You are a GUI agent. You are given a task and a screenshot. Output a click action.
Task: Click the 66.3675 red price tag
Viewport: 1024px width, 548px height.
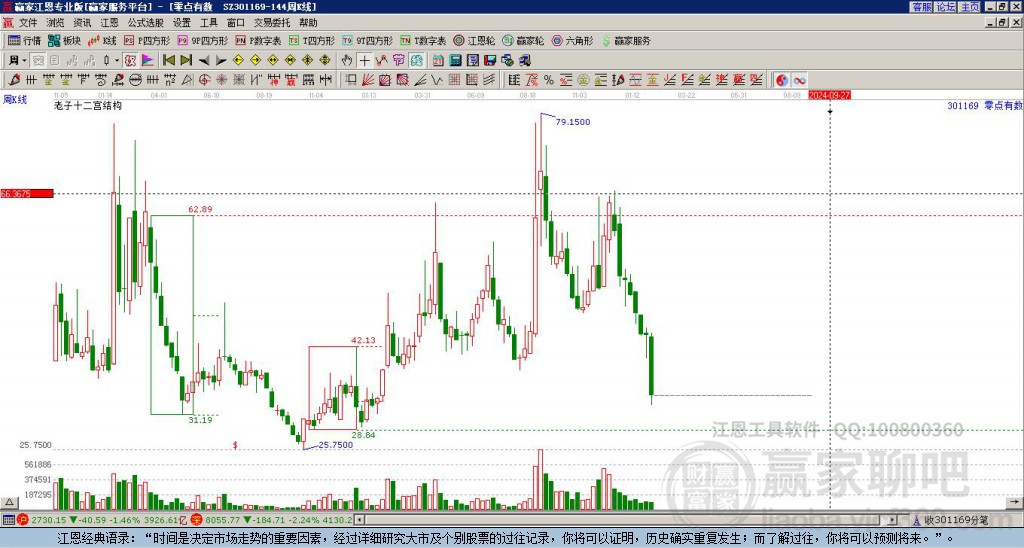27,194
